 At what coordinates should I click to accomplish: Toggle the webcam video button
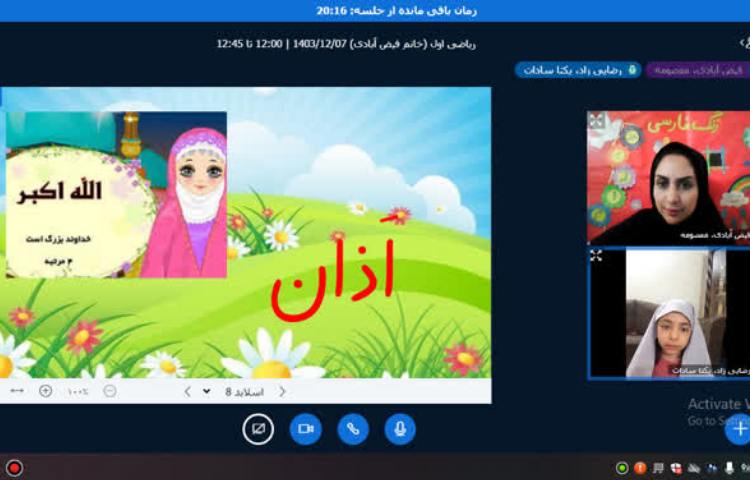pyautogui.click(x=305, y=429)
